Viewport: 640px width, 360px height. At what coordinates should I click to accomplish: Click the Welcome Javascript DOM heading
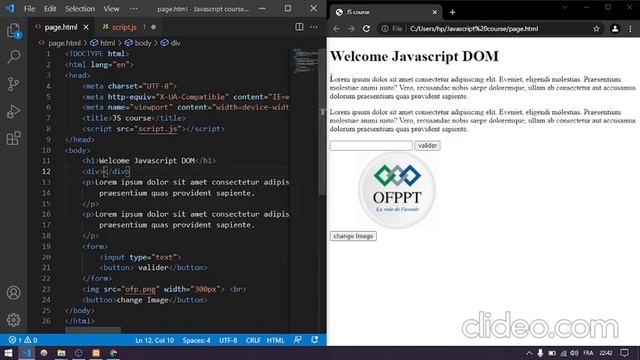[x=414, y=56]
